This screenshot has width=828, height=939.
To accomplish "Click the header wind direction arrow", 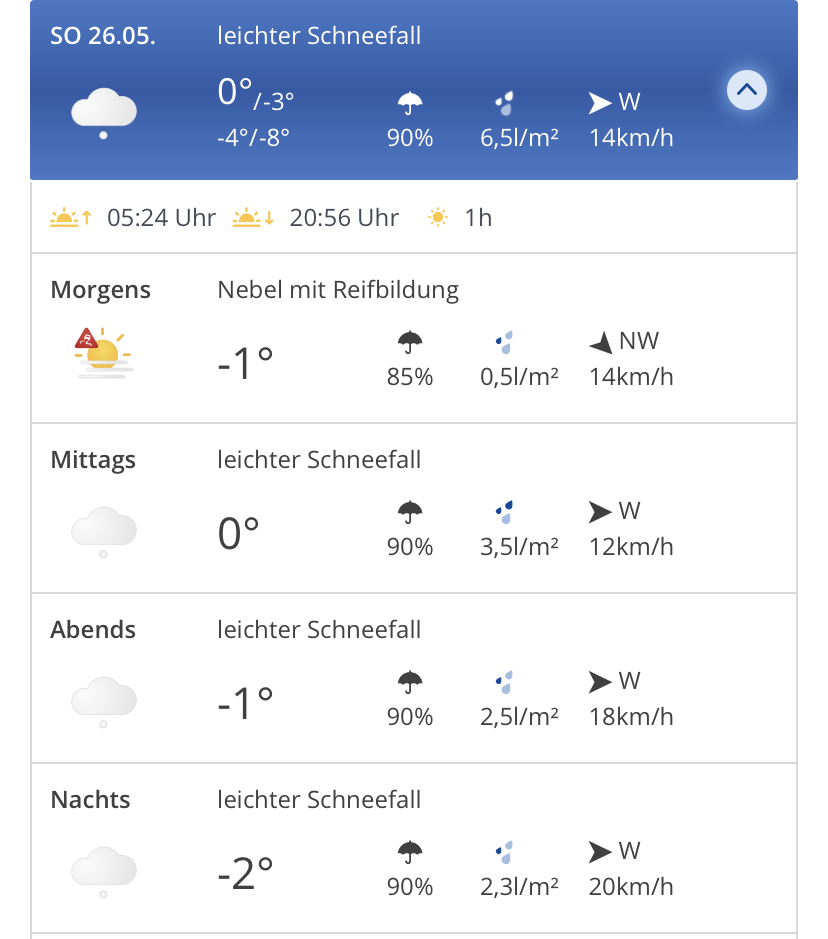I will click(600, 102).
